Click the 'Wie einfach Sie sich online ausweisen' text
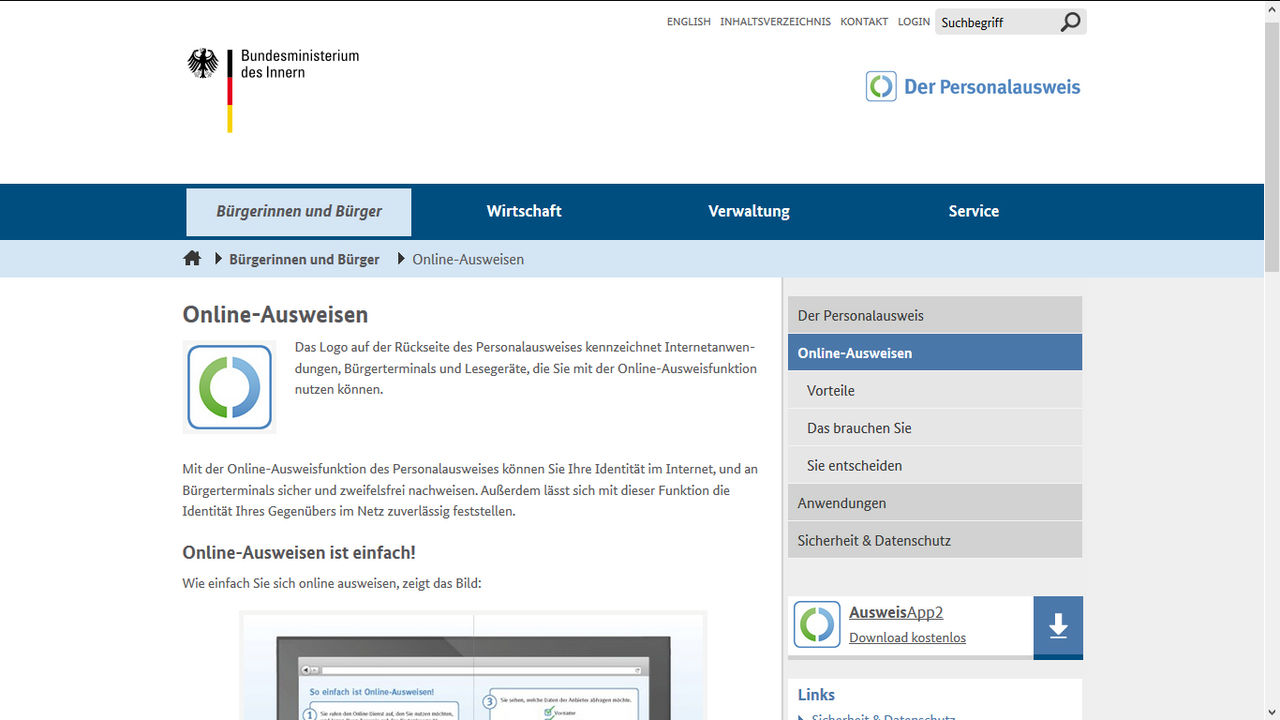Viewport: 1280px width, 720px height. tap(332, 583)
